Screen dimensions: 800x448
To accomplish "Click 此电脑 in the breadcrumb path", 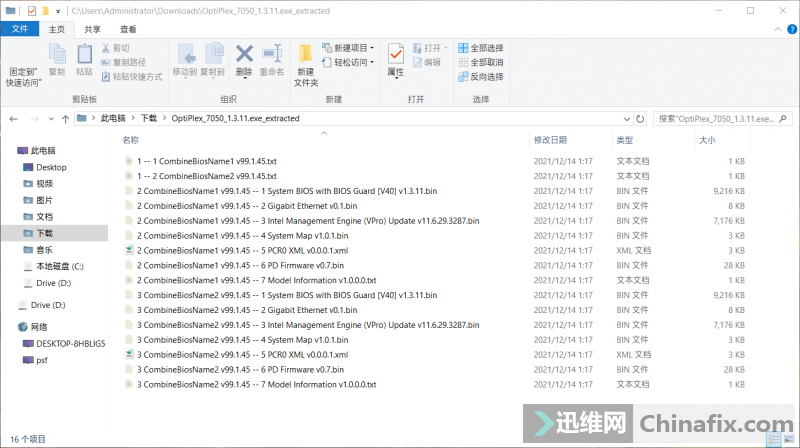I will coord(113,118).
